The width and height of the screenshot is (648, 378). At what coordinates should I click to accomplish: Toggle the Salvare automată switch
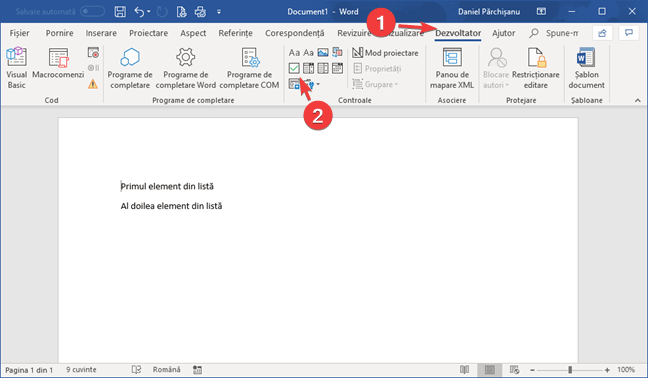pos(93,12)
